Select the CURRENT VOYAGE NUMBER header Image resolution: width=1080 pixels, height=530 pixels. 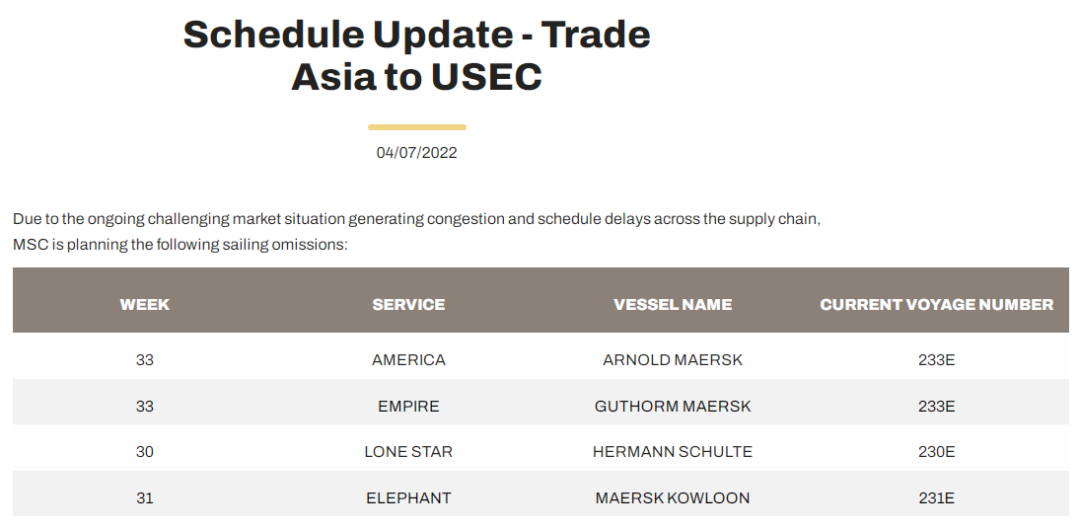pos(936,304)
